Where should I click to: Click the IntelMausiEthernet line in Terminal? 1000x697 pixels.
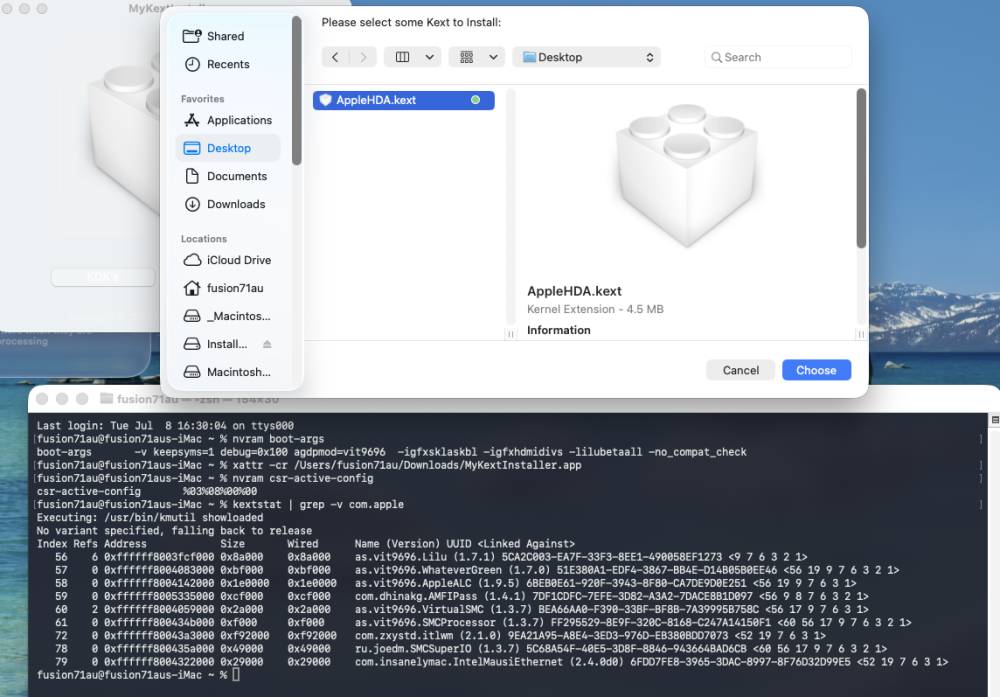click(x=492, y=662)
